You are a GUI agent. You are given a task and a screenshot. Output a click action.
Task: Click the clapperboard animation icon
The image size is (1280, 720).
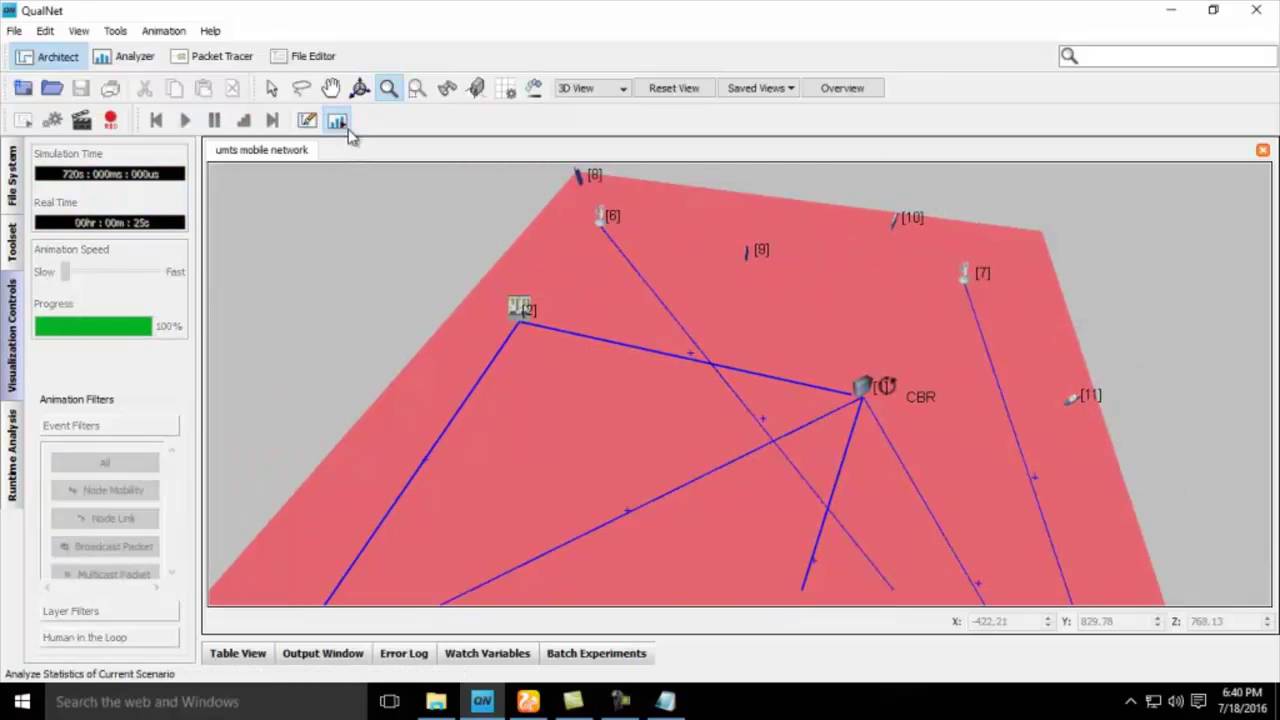tap(81, 120)
